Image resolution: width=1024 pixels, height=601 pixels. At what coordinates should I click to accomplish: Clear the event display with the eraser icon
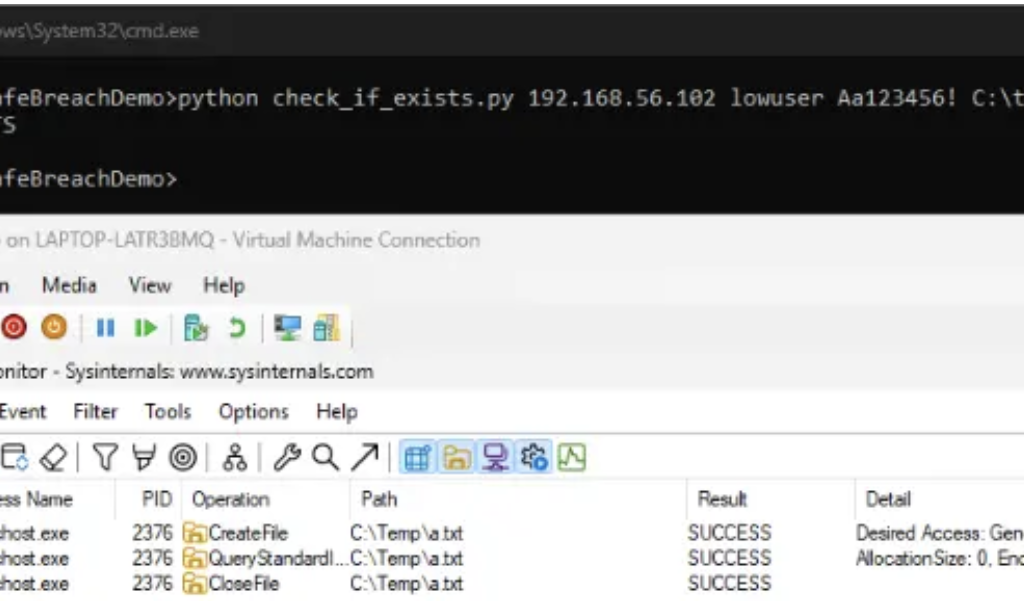point(53,458)
